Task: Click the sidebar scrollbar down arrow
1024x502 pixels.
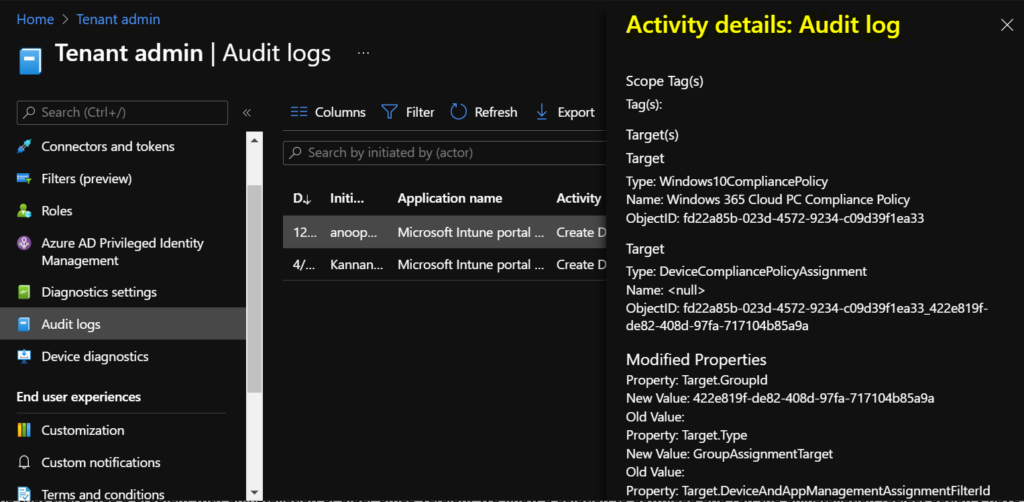Action: [x=254, y=493]
